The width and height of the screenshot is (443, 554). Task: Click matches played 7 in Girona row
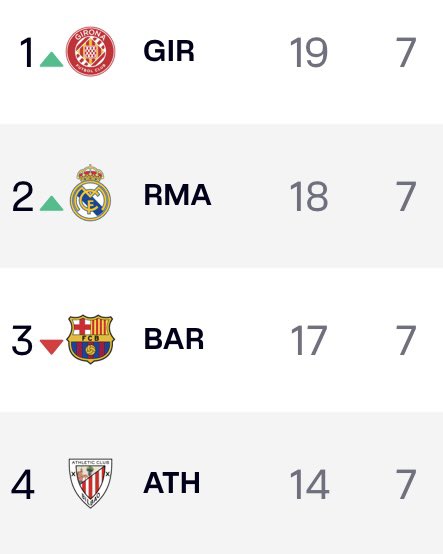tap(406, 52)
